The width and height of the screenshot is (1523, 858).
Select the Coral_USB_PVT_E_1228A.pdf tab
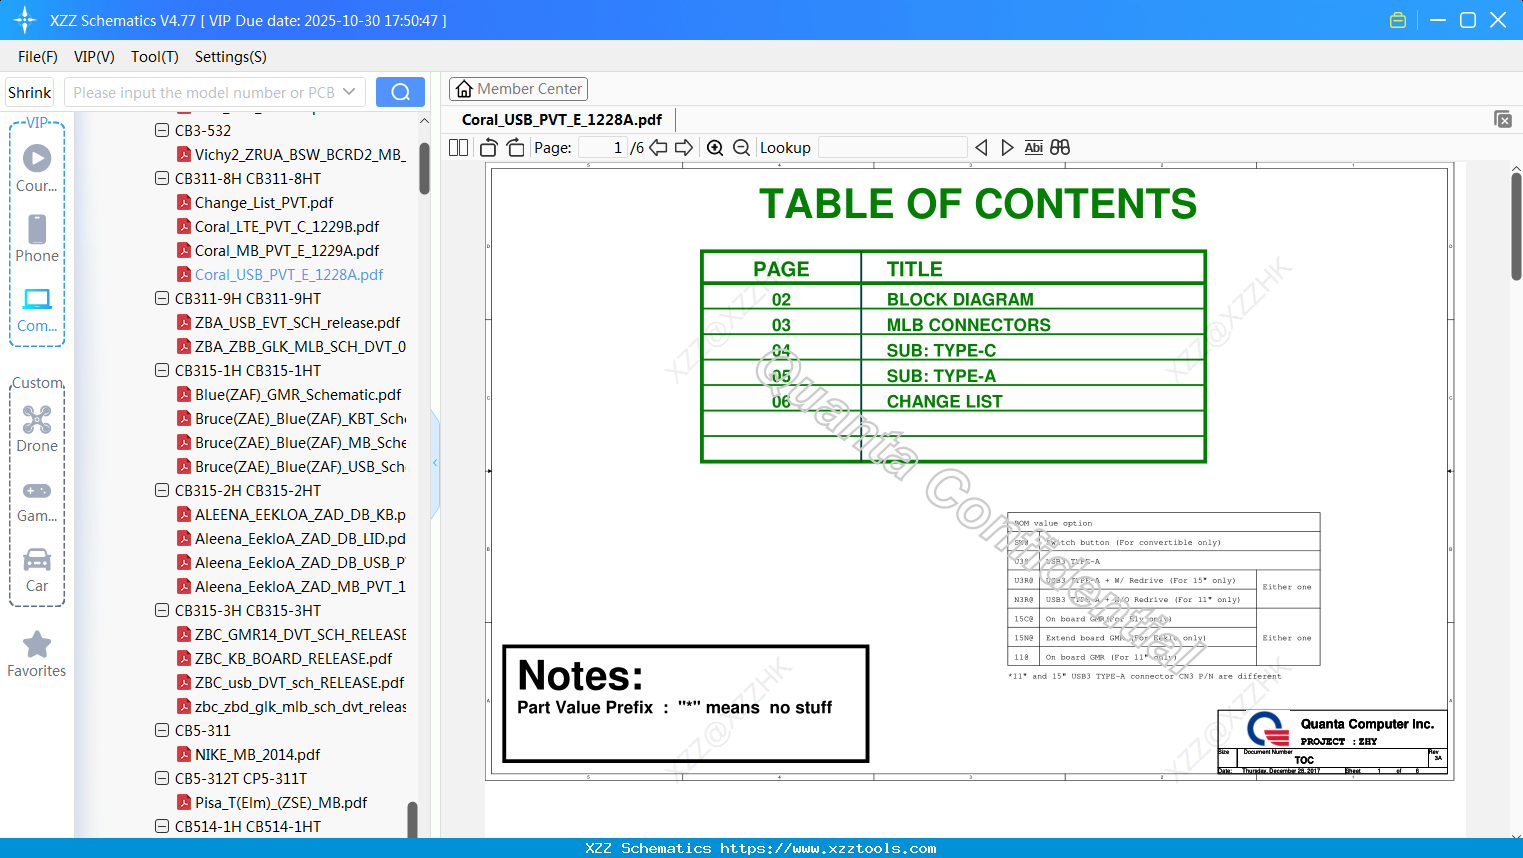coord(562,120)
